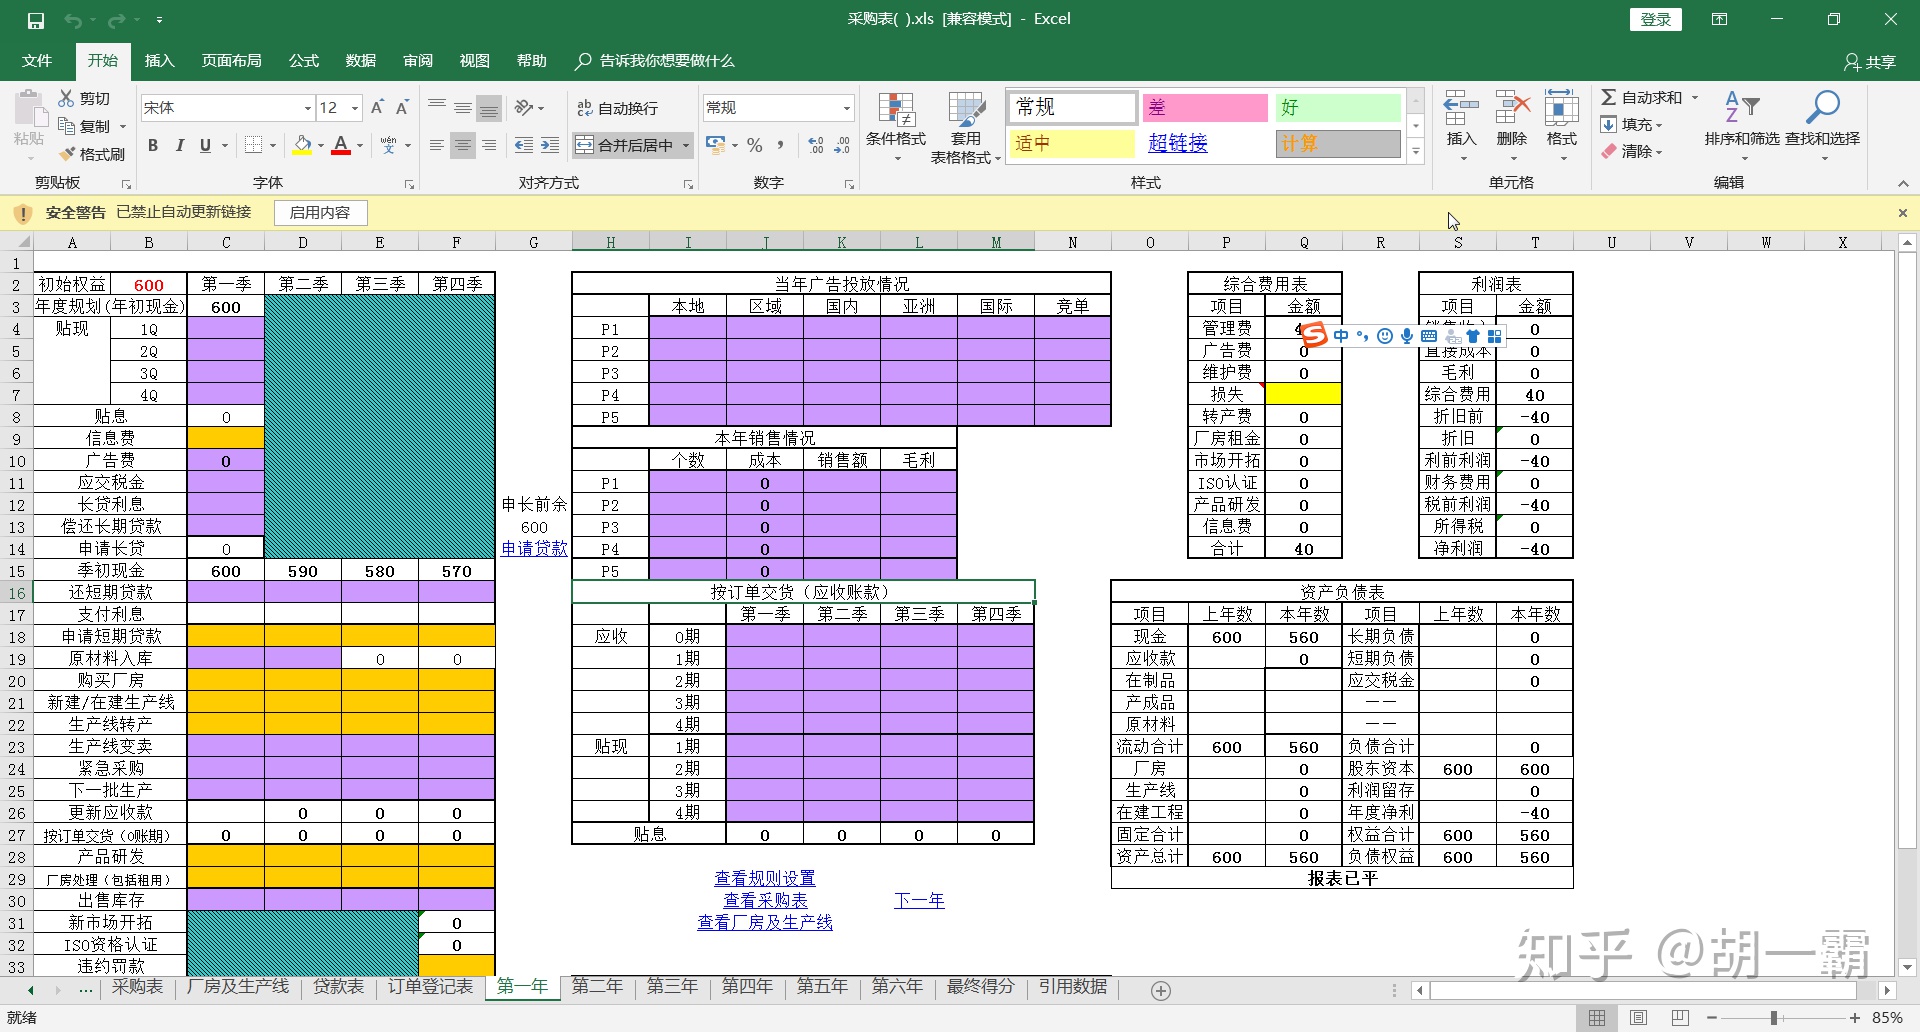Image resolution: width=1920 pixels, height=1032 pixels.
Task: Open the 申请贷款 hyperlink
Action: pyautogui.click(x=534, y=549)
